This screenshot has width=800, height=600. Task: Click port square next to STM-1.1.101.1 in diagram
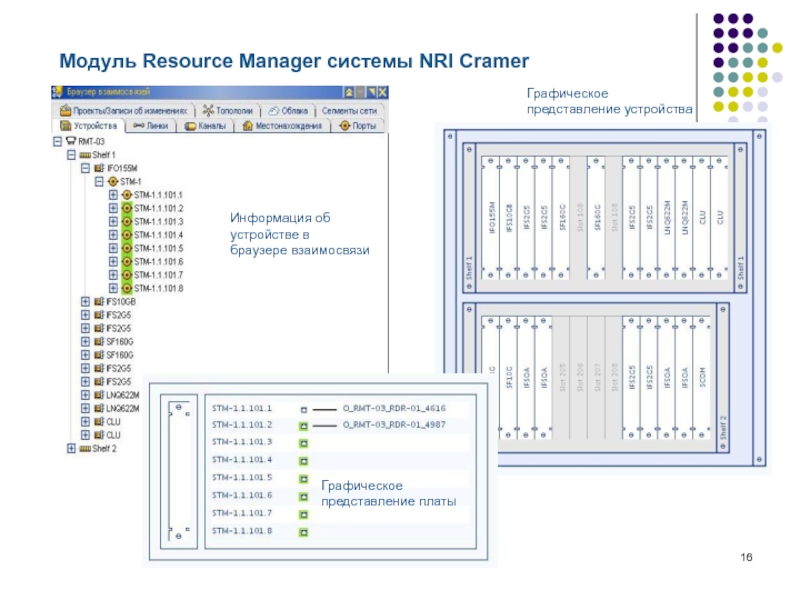pos(303,409)
